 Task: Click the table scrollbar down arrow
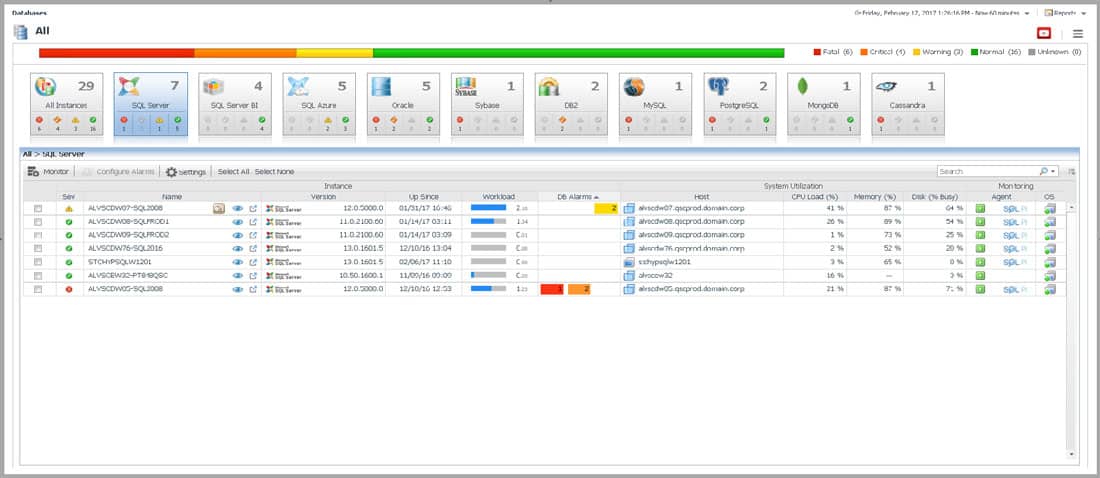1071,455
